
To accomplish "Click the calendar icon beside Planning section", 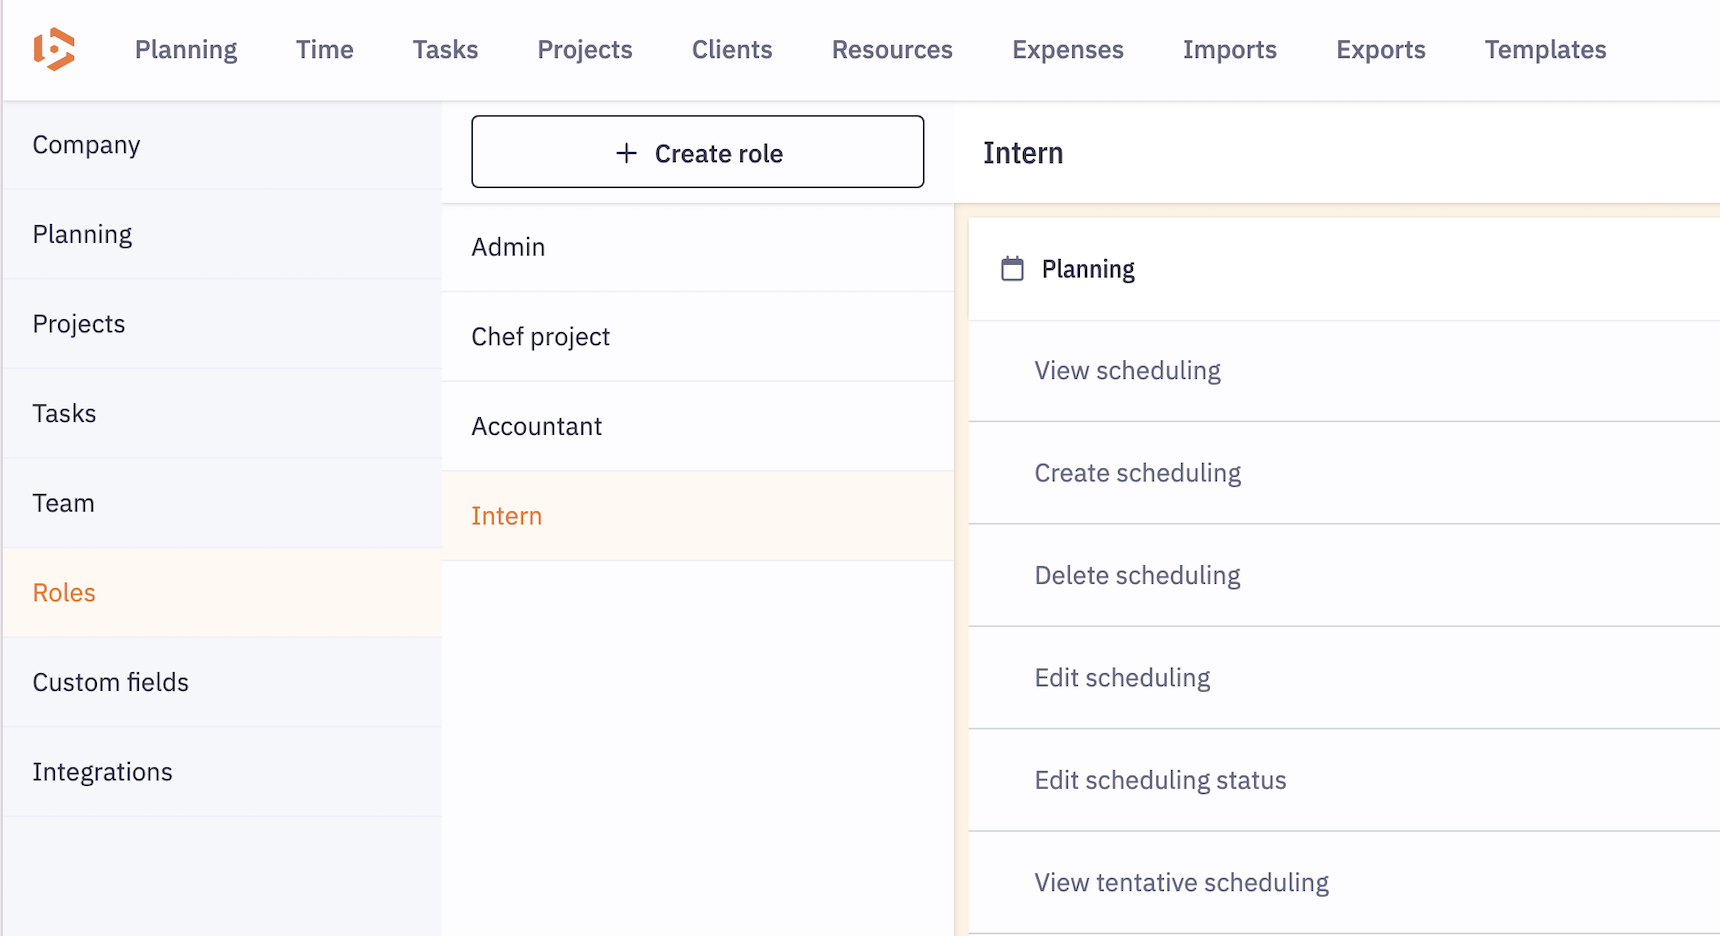I will pos(1012,269).
